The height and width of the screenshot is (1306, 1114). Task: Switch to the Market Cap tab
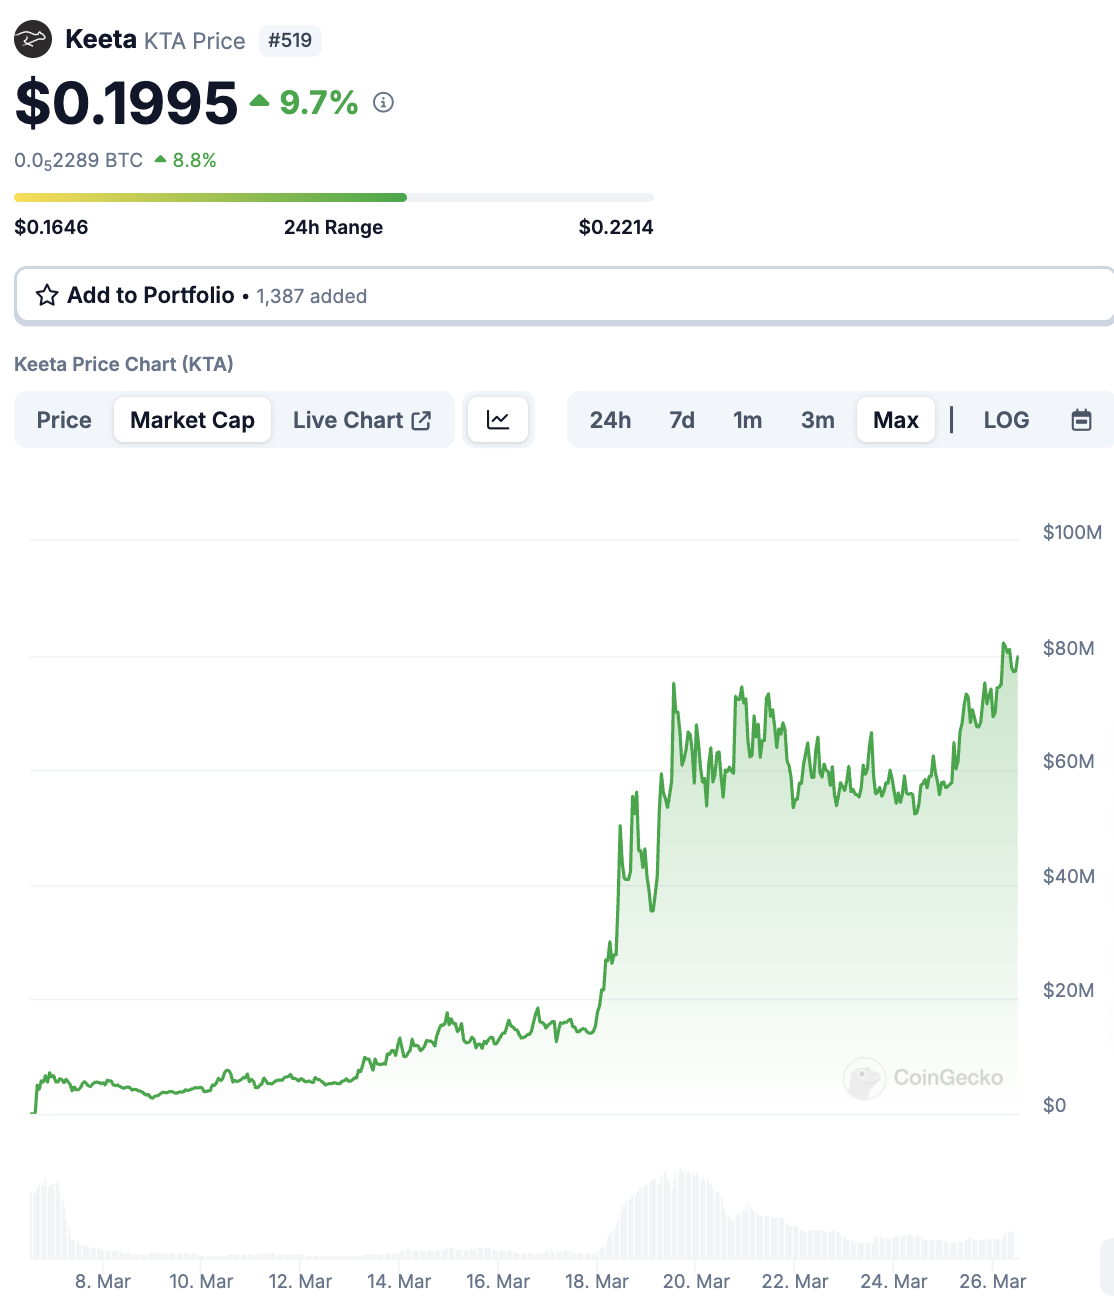[x=192, y=419]
